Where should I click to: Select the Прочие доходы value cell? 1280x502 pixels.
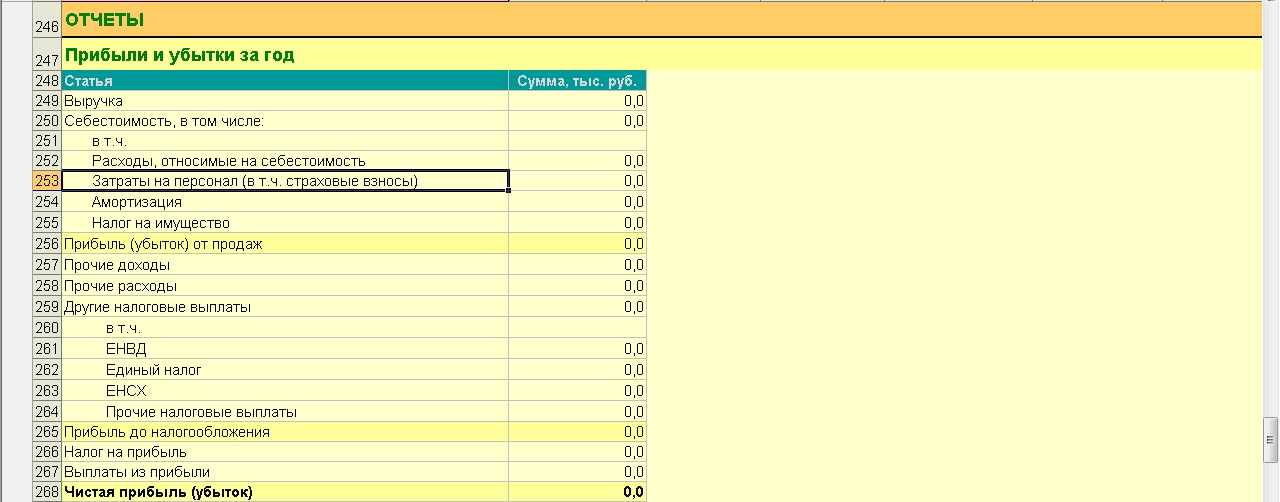click(x=577, y=265)
